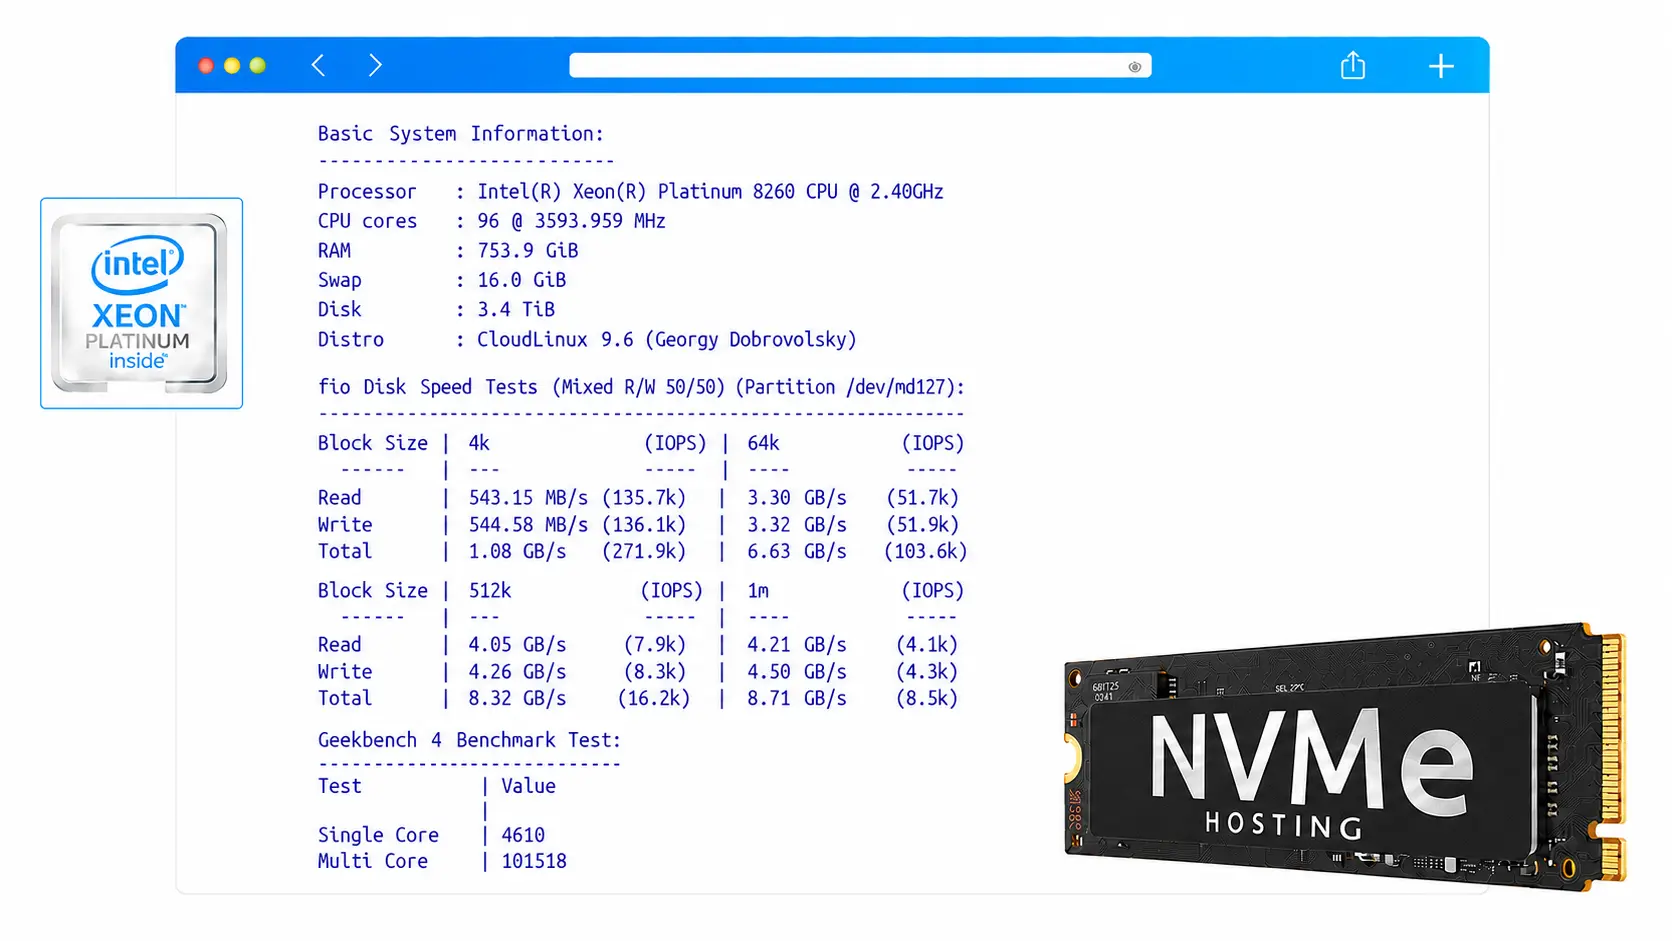This screenshot has width=1672, height=941.
Task: Click the CPU cores value '96 @ 3593.959 MHz'
Action: [571, 221]
